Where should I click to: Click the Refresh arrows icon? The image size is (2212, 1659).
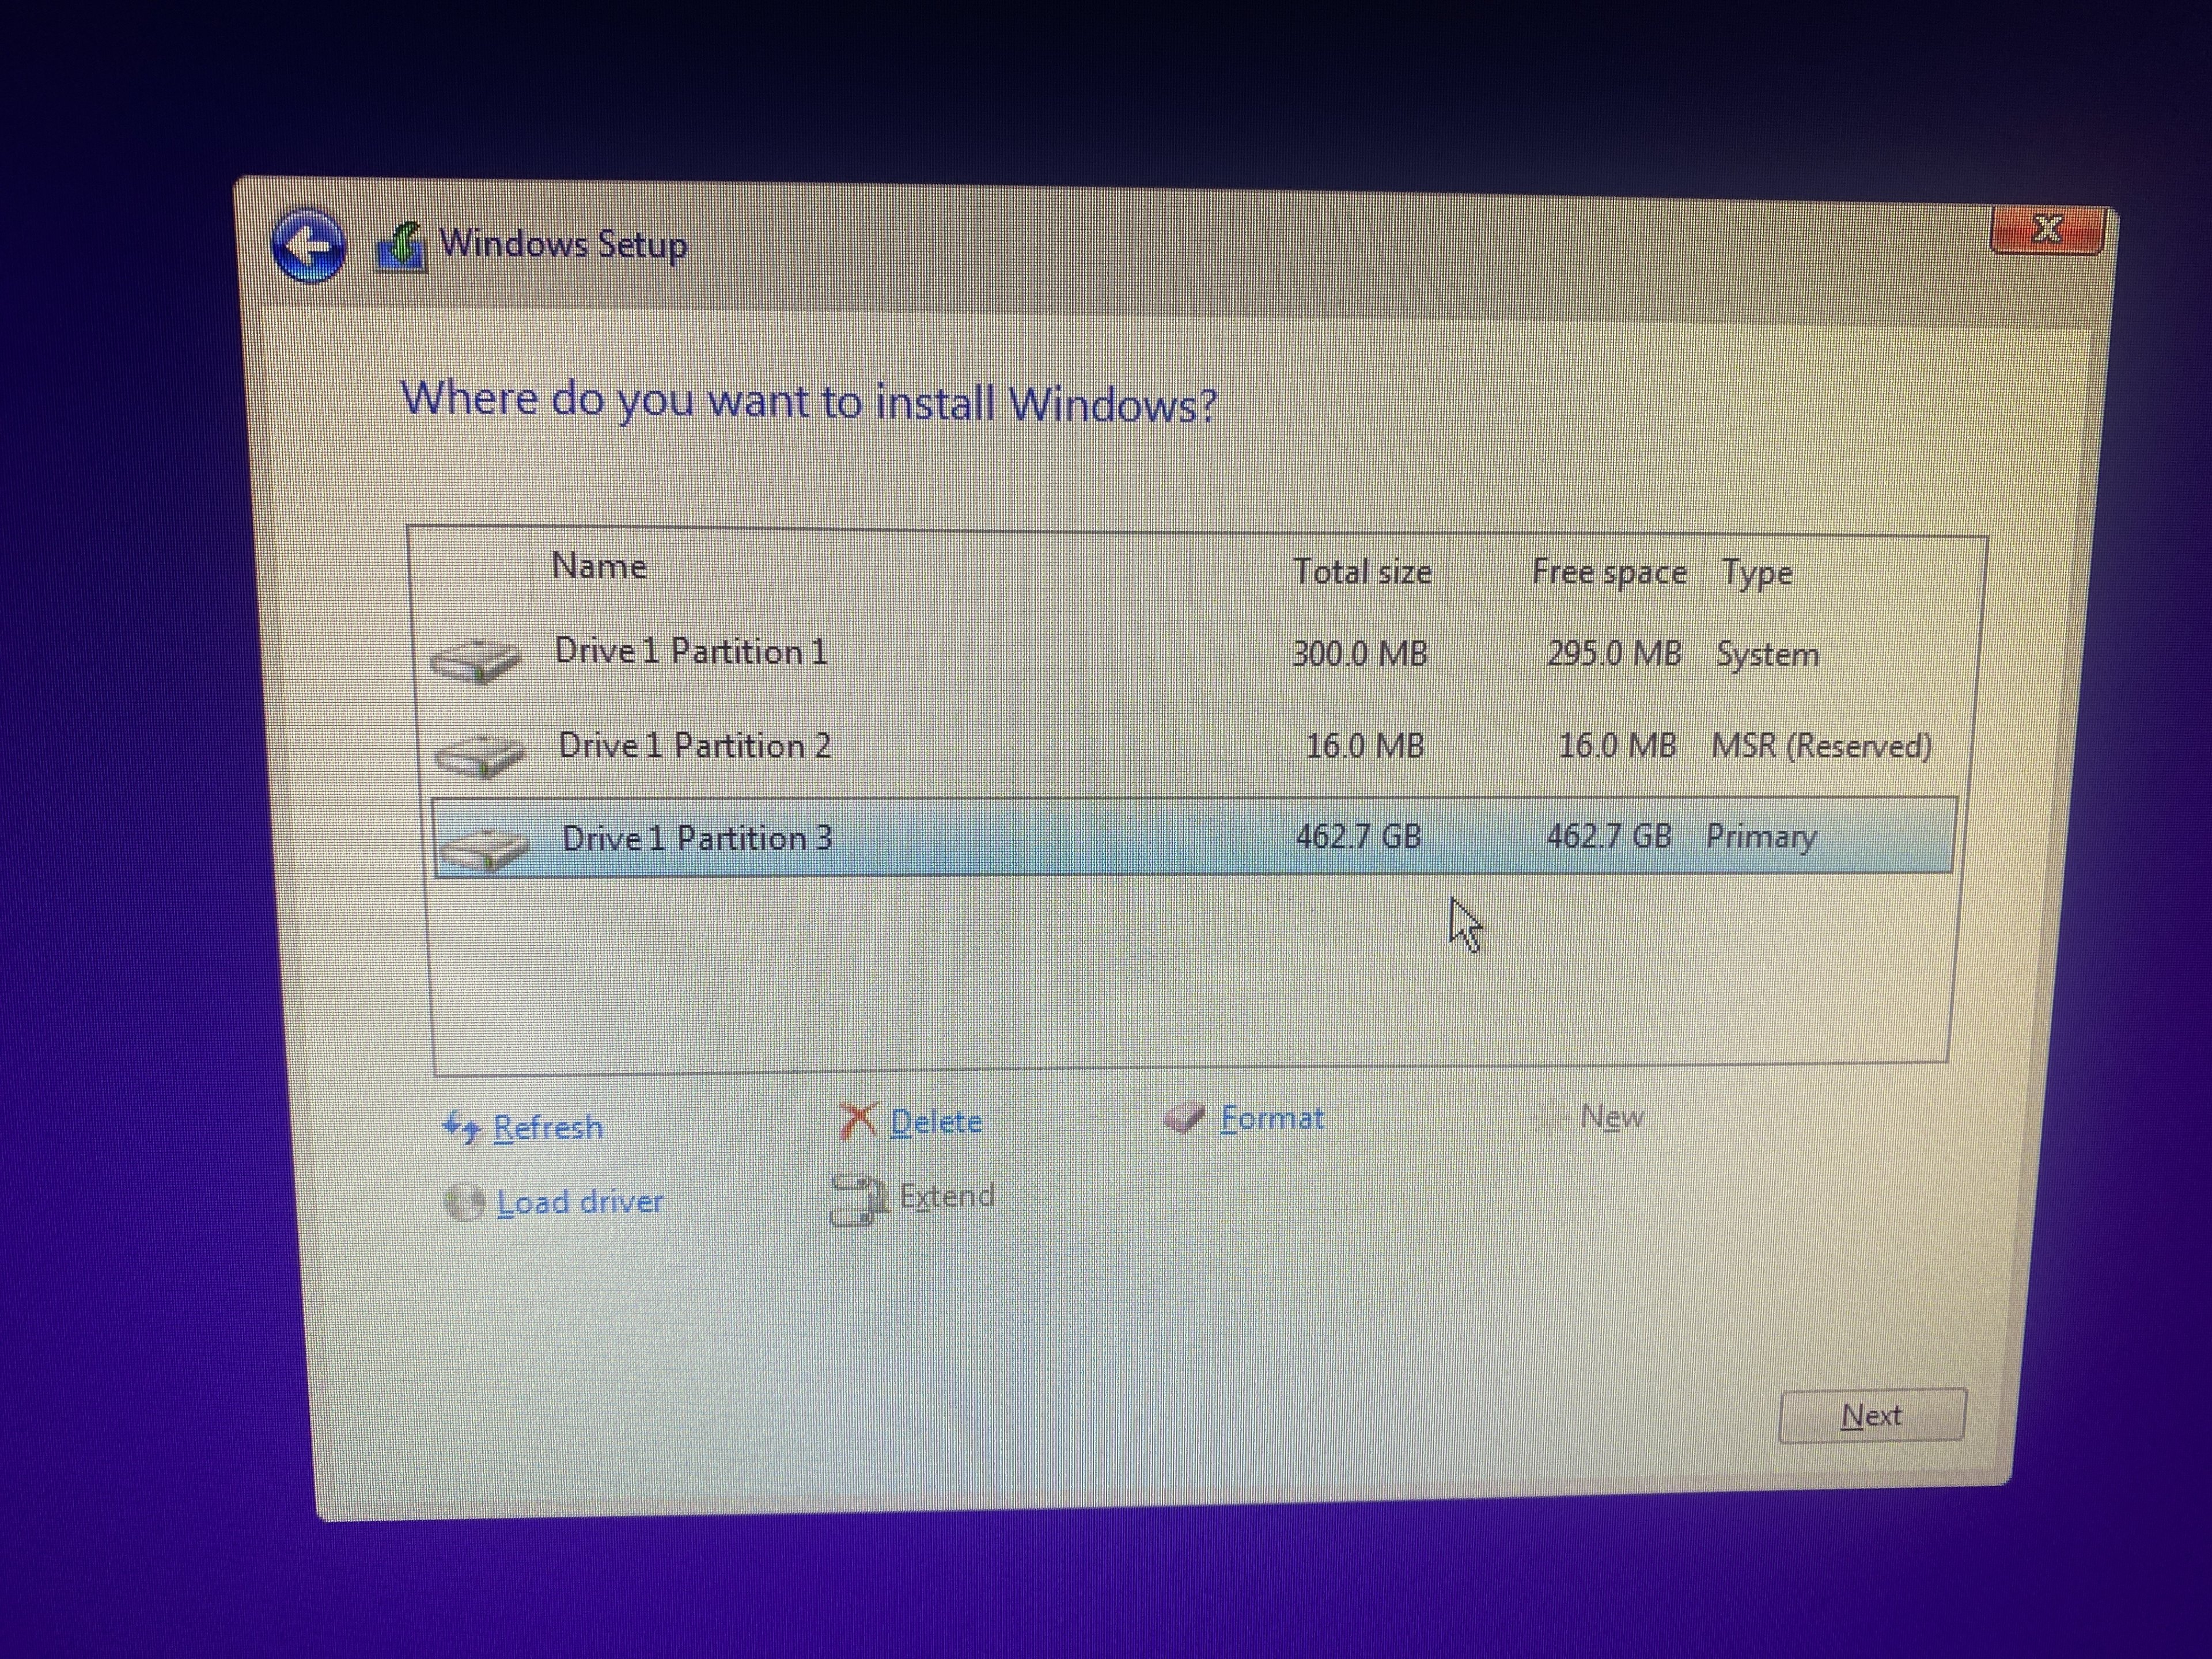point(462,1128)
